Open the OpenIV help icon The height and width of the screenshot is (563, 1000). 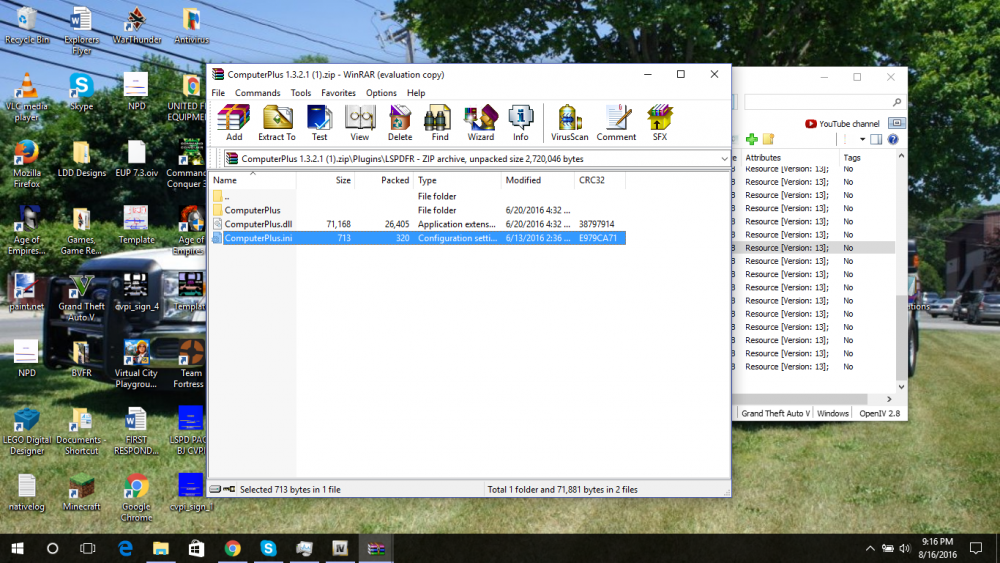click(893, 139)
